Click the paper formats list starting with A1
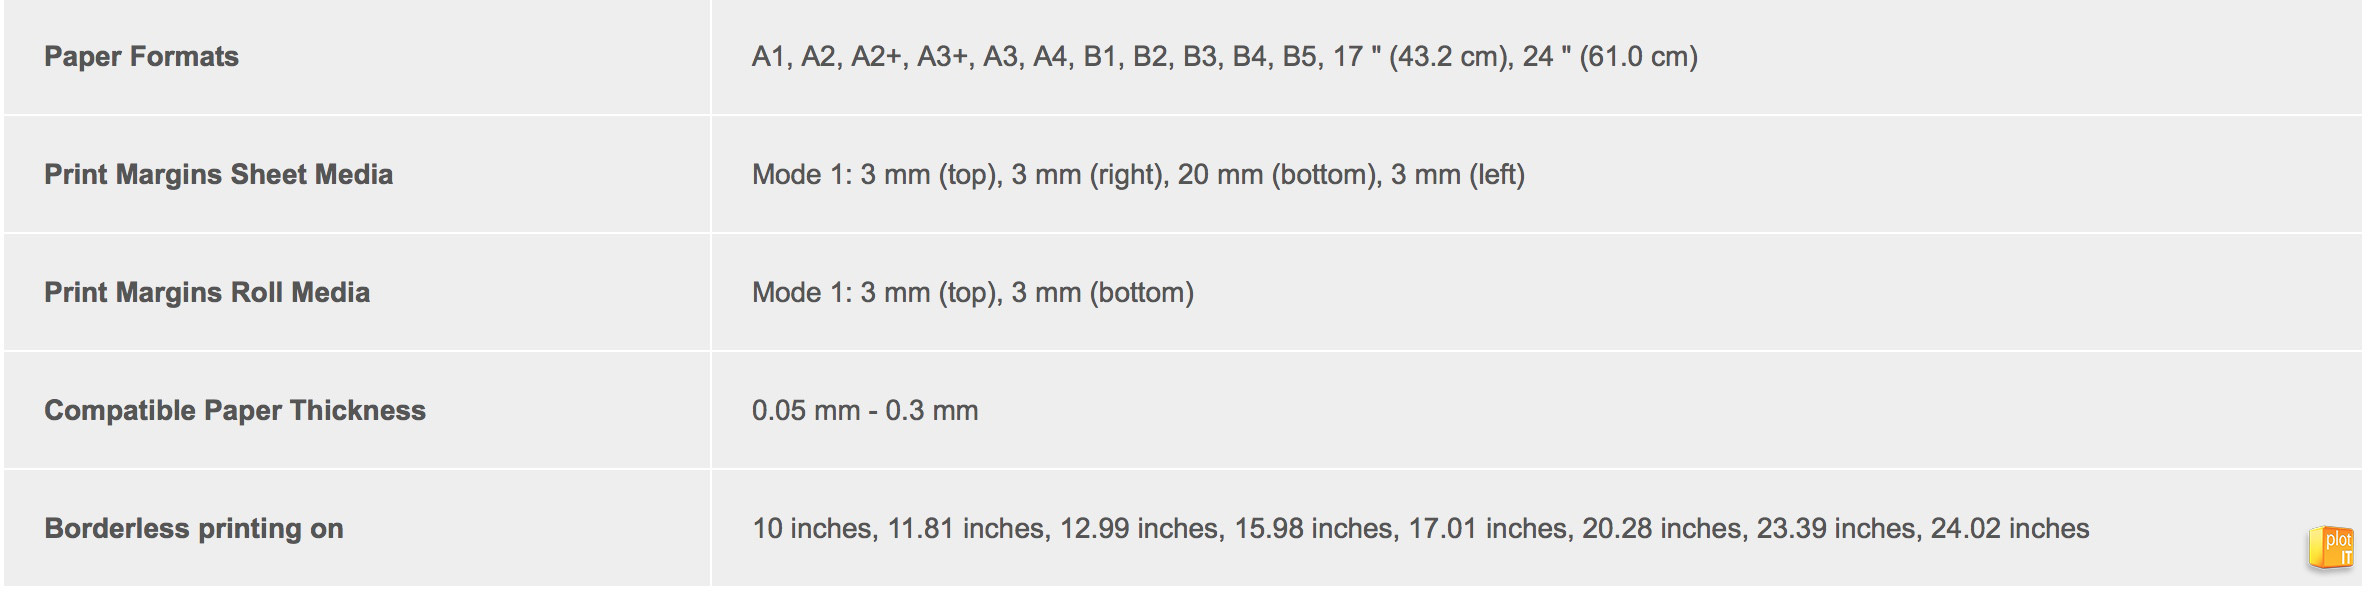This screenshot has height=594, width=2368. point(1225,57)
